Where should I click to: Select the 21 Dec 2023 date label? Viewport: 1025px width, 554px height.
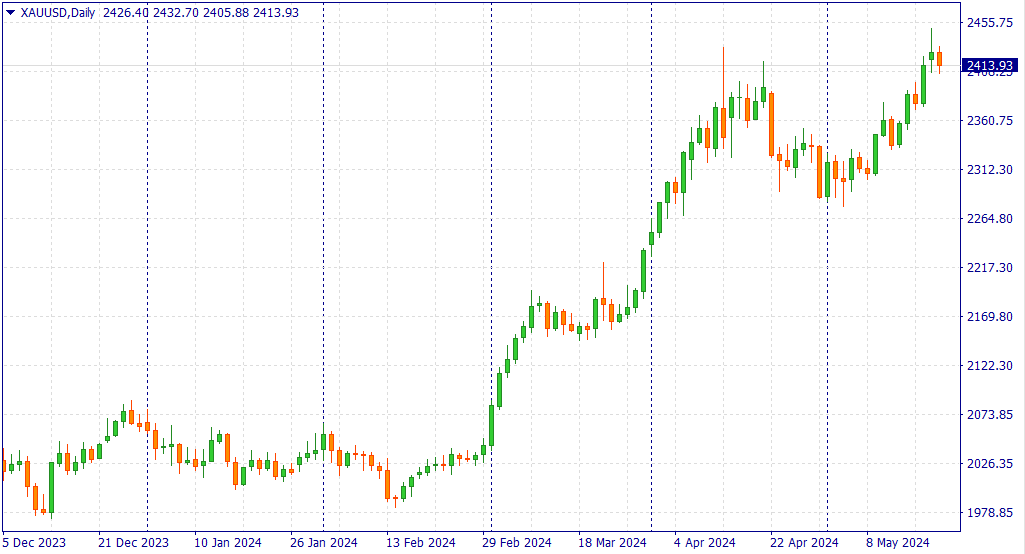click(x=133, y=543)
